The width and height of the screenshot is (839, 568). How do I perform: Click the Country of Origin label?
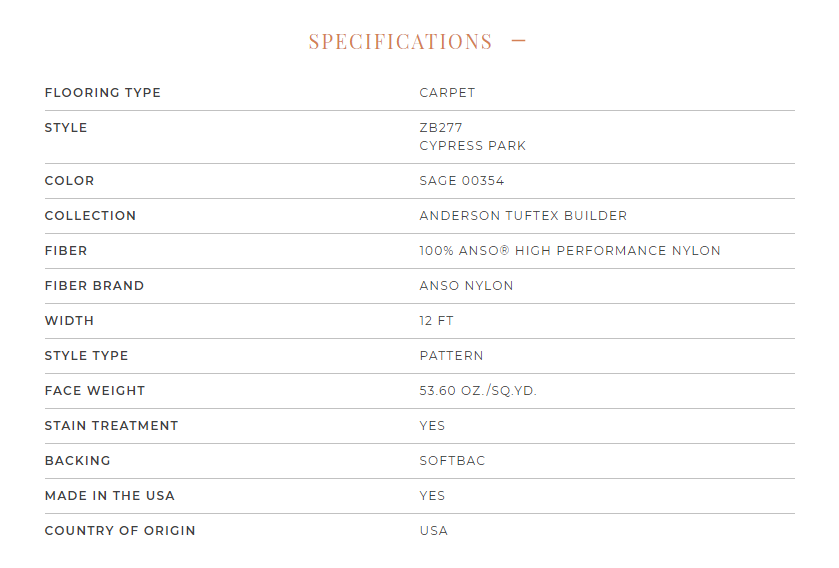pos(120,531)
